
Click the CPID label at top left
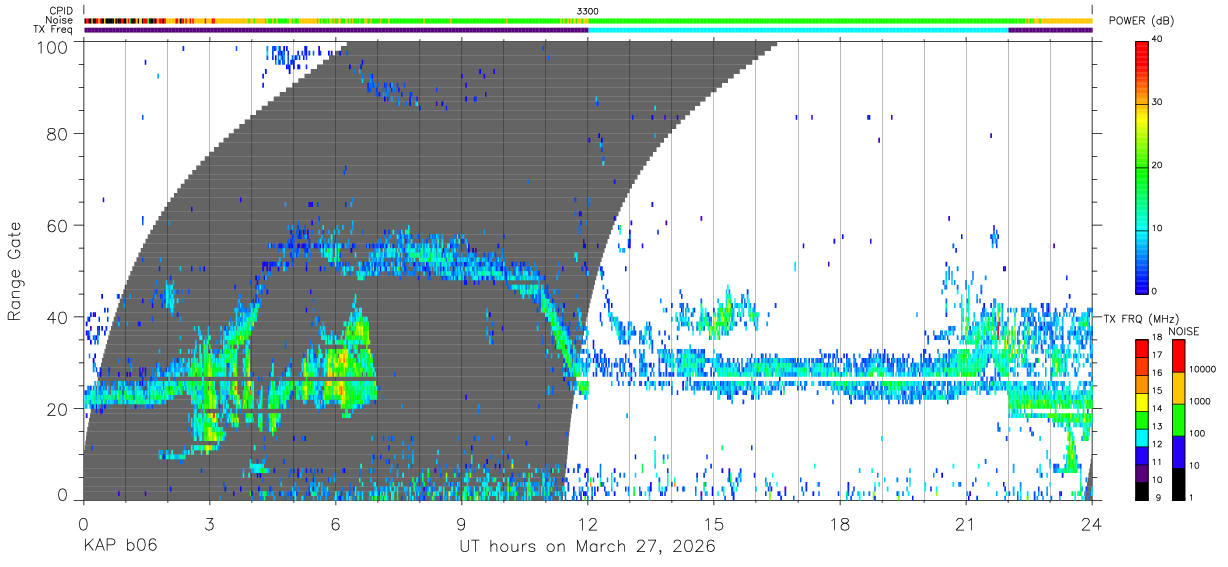click(60, 11)
